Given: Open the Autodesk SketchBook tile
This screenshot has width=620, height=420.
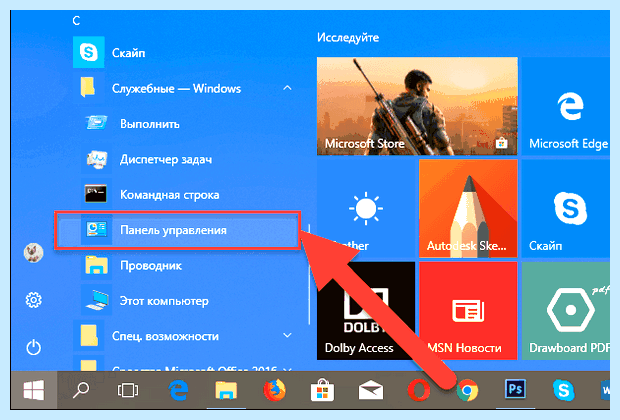Looking at the screenshot, I should point(468,208).
